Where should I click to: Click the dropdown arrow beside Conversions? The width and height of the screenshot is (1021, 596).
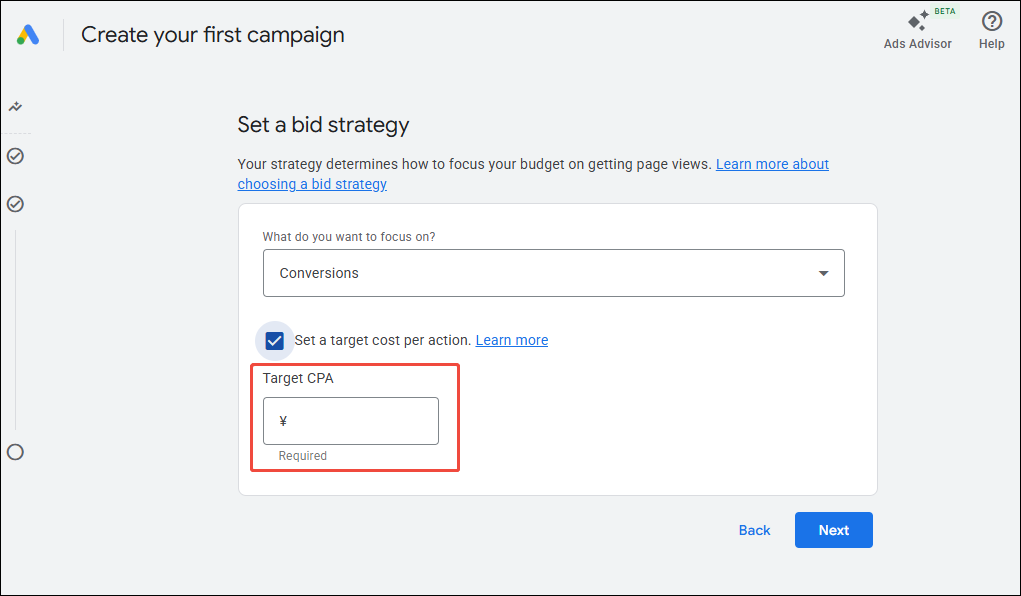click(823, 272)
